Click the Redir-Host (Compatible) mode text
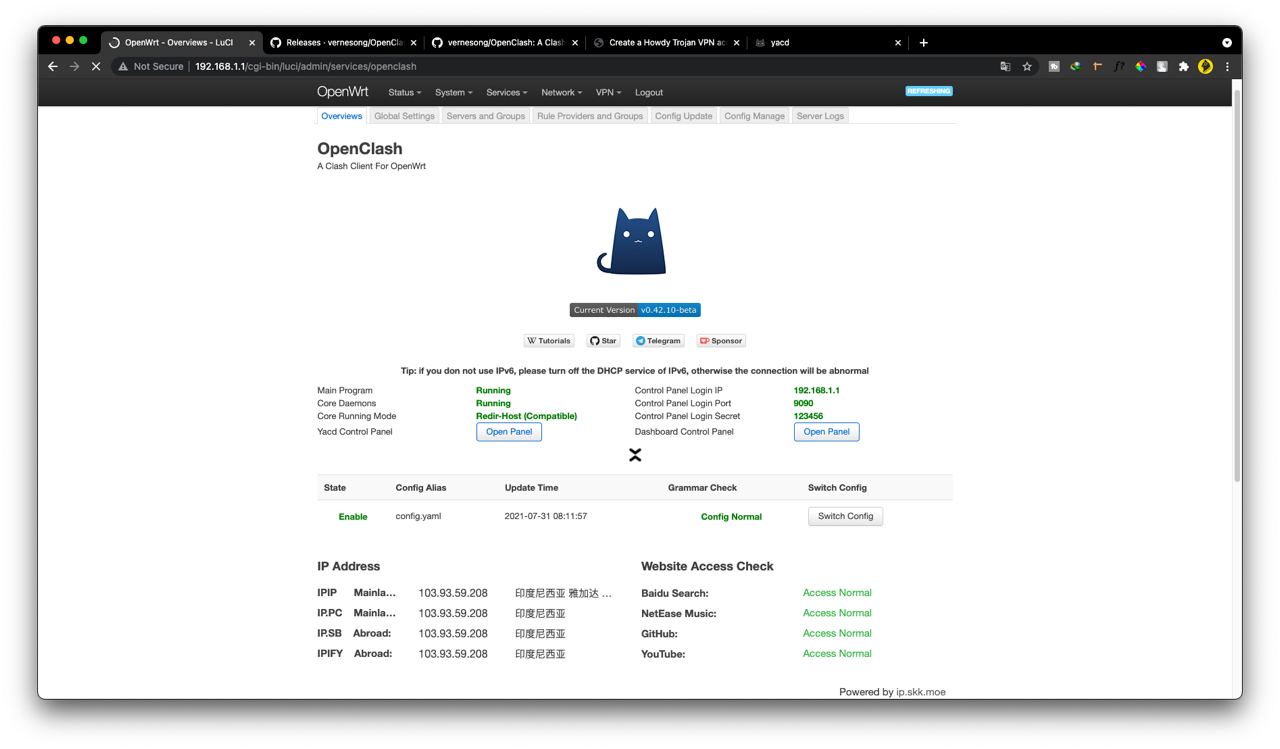This screenshot has height=749, width=1280. (526, 416)
